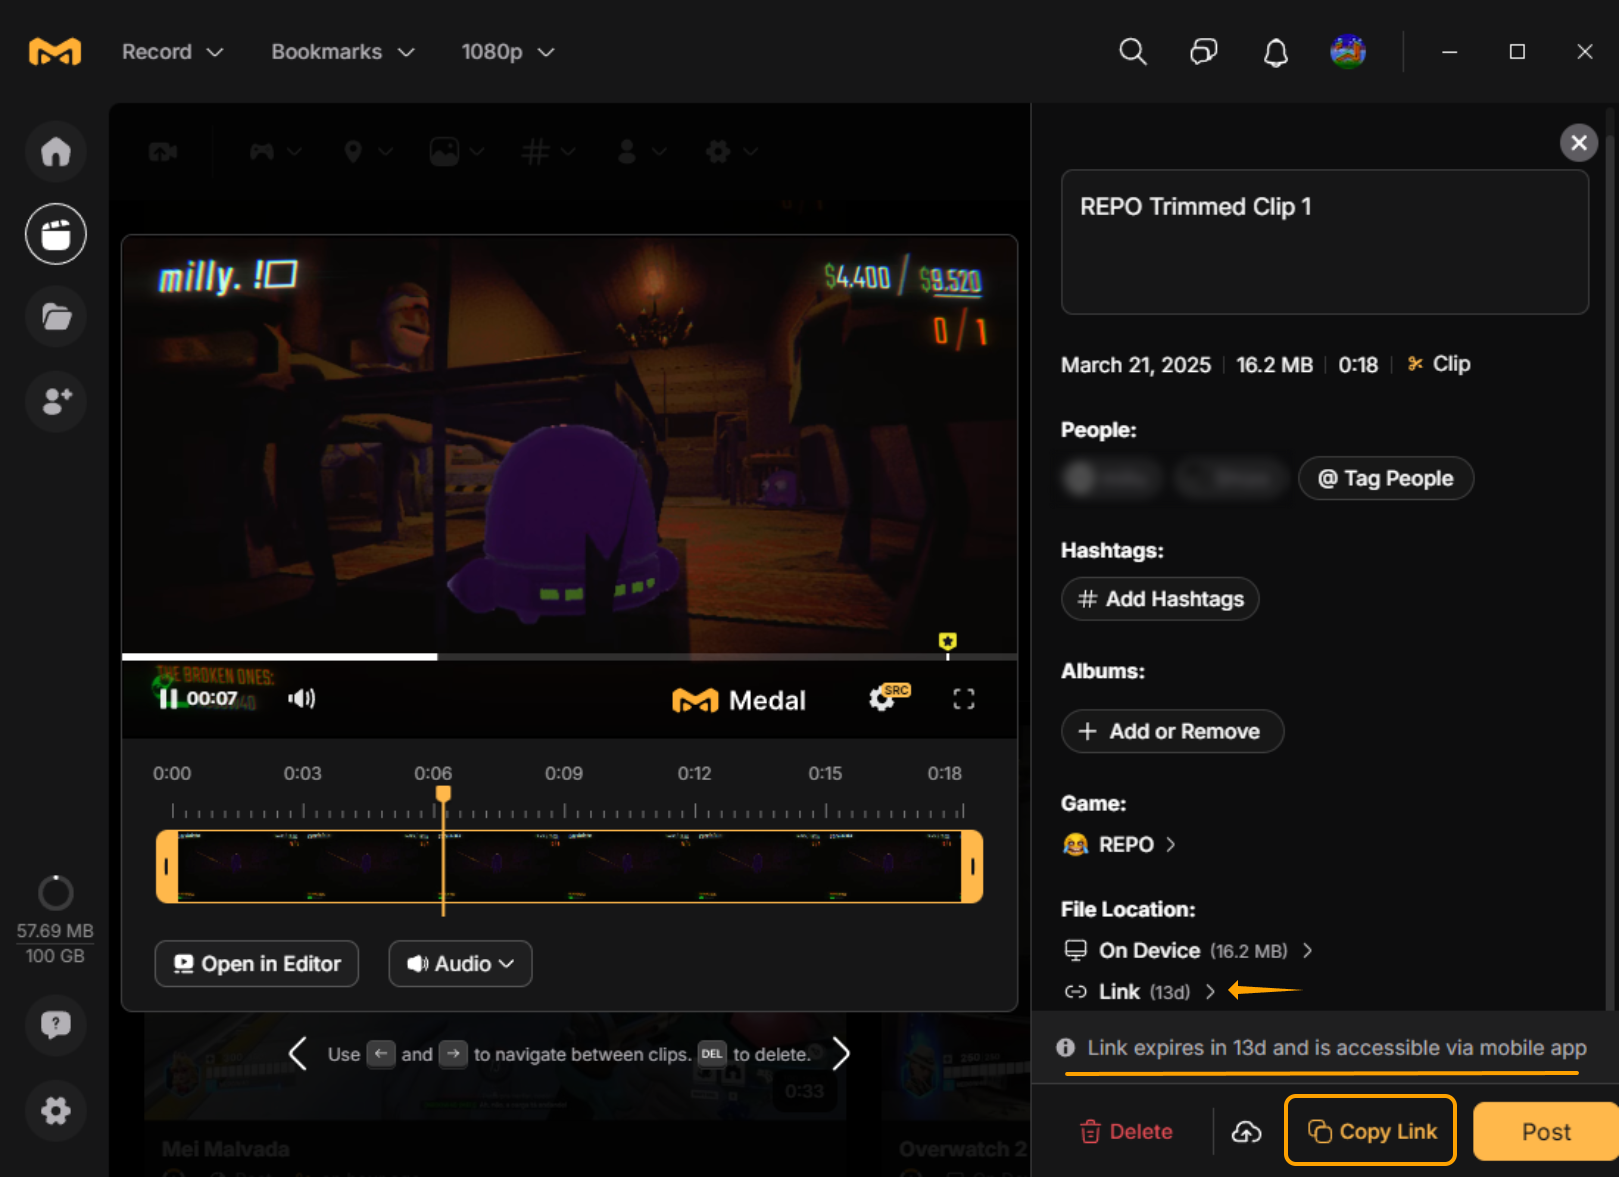This screenshot has width=1619, height=1177.
Task: Open the Record dropdown menu
Action: [172, 52]
